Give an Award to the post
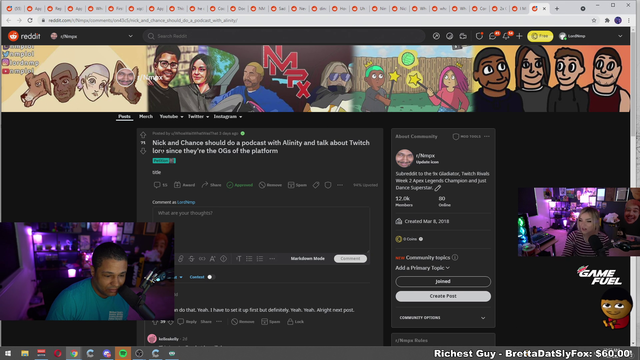640x360 pixels. coord(184,185)
